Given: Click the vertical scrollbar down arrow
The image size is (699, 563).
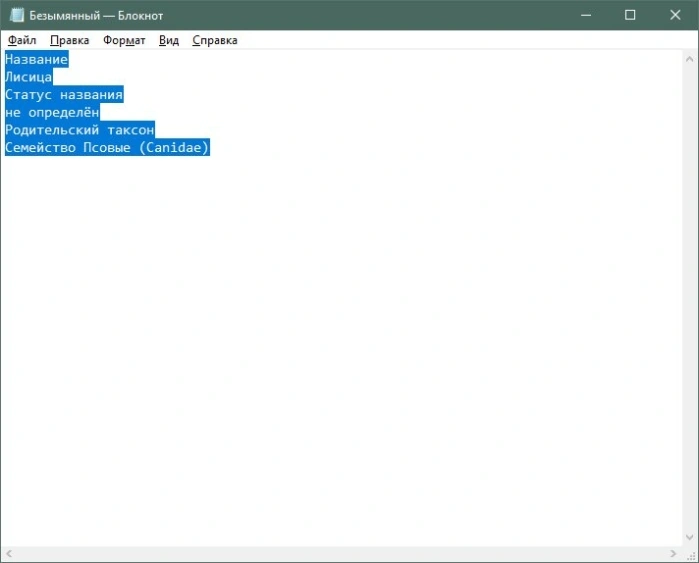Looking at the screenshot, I should coord(689,537).
